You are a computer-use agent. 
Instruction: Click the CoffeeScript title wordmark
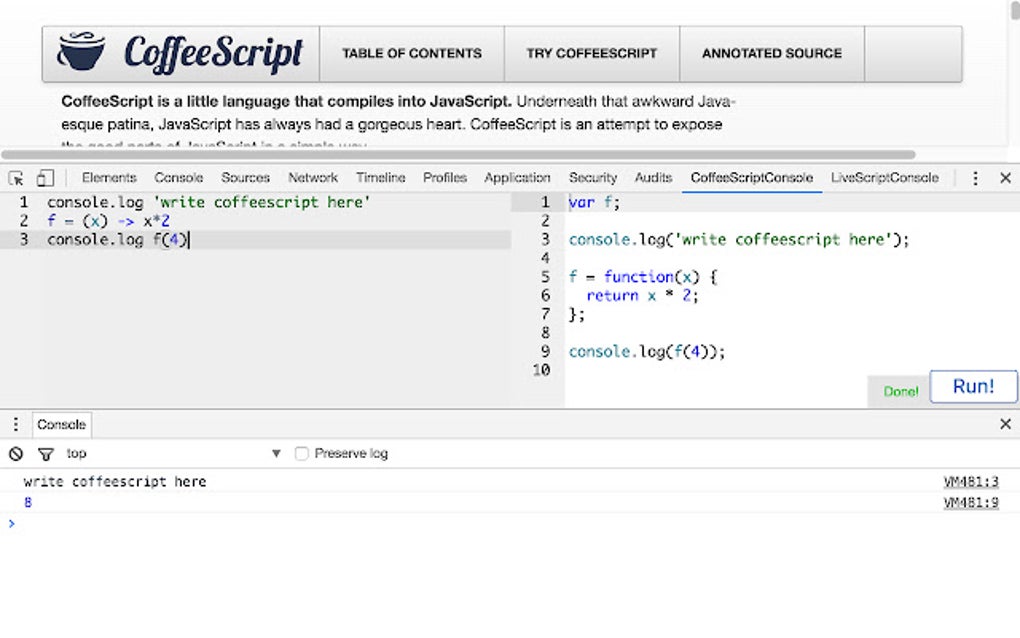pos(213,53)
